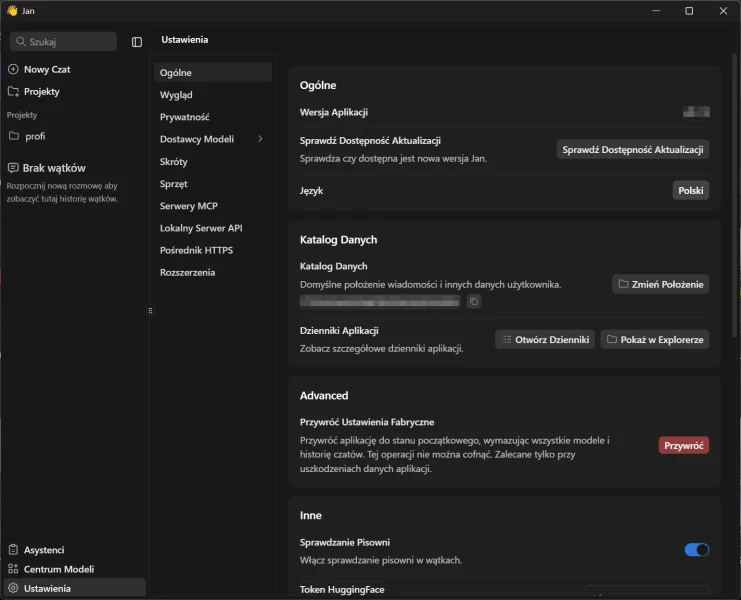Click the settings page vertical scrollbar
The height and width of the screenshot is (600, 741).
point(736,200)
